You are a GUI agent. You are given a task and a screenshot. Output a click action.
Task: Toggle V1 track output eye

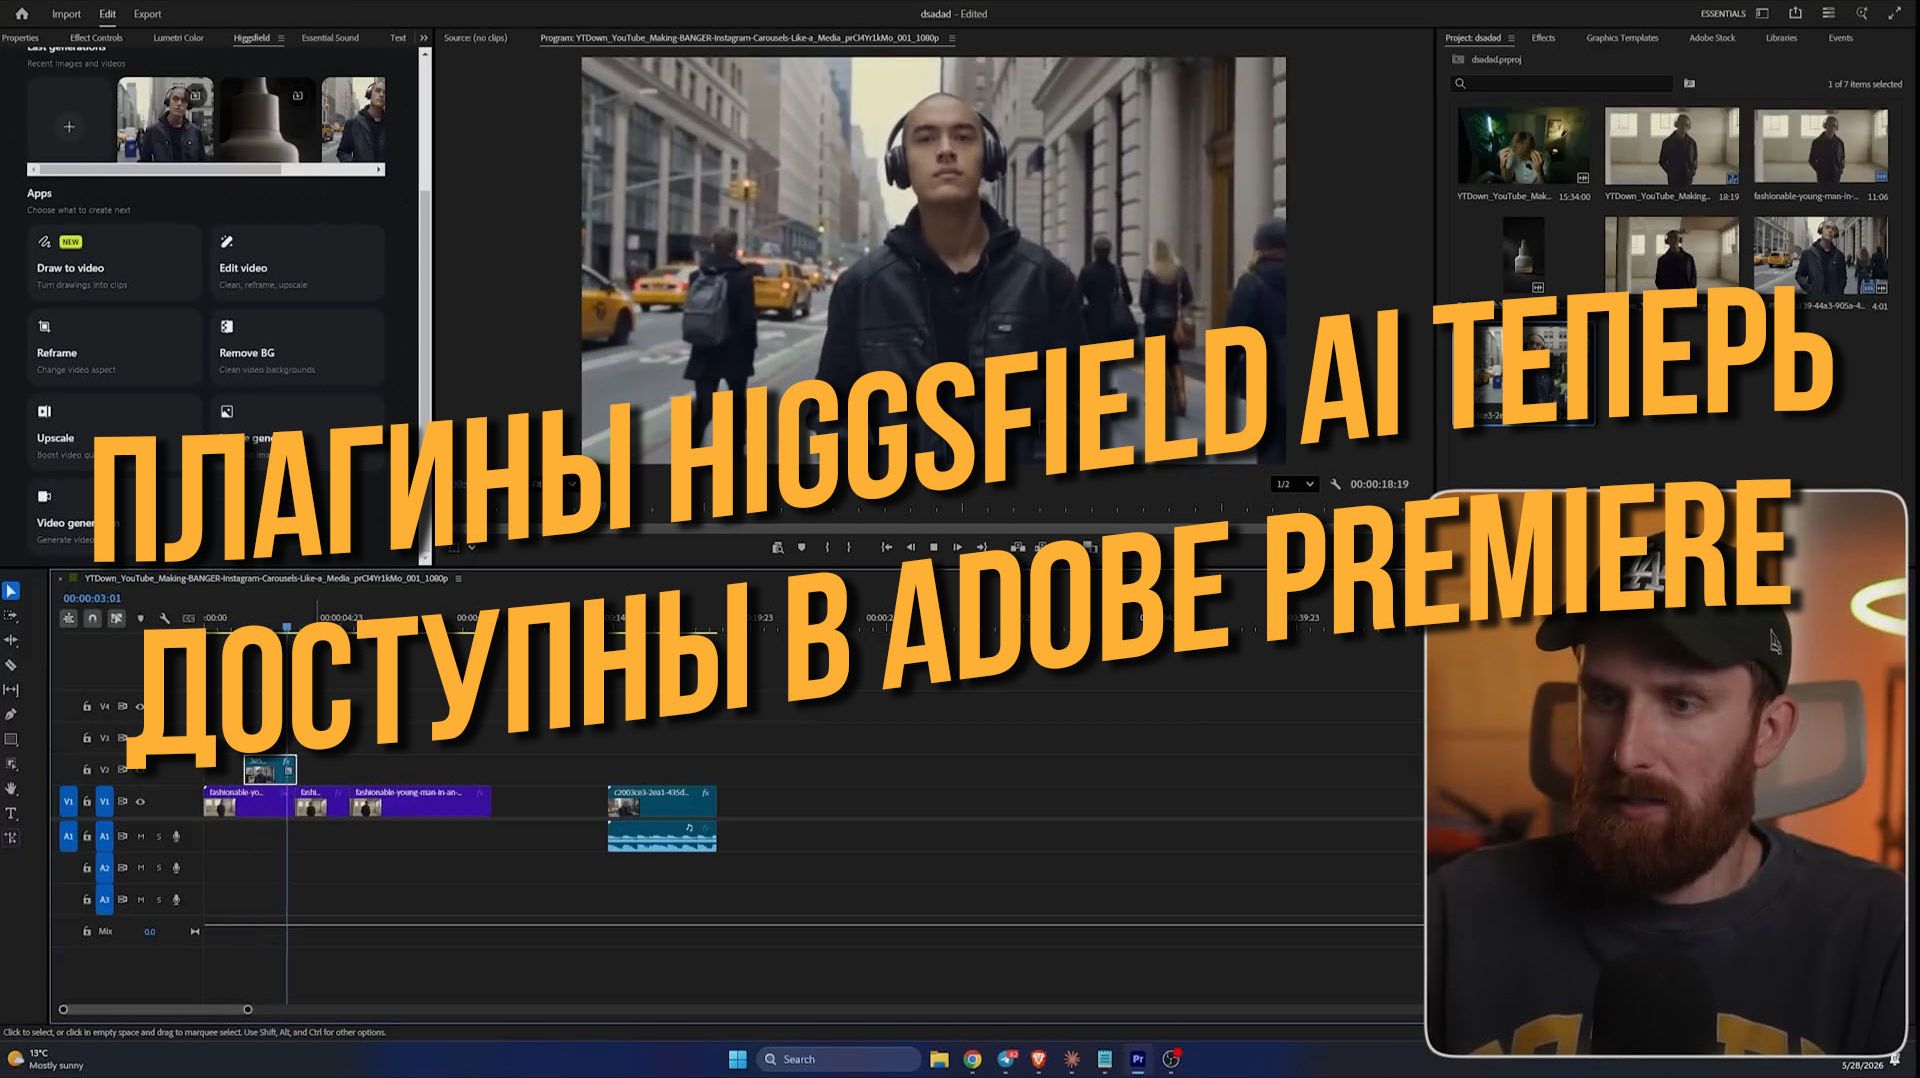click(x=140, y=802)
